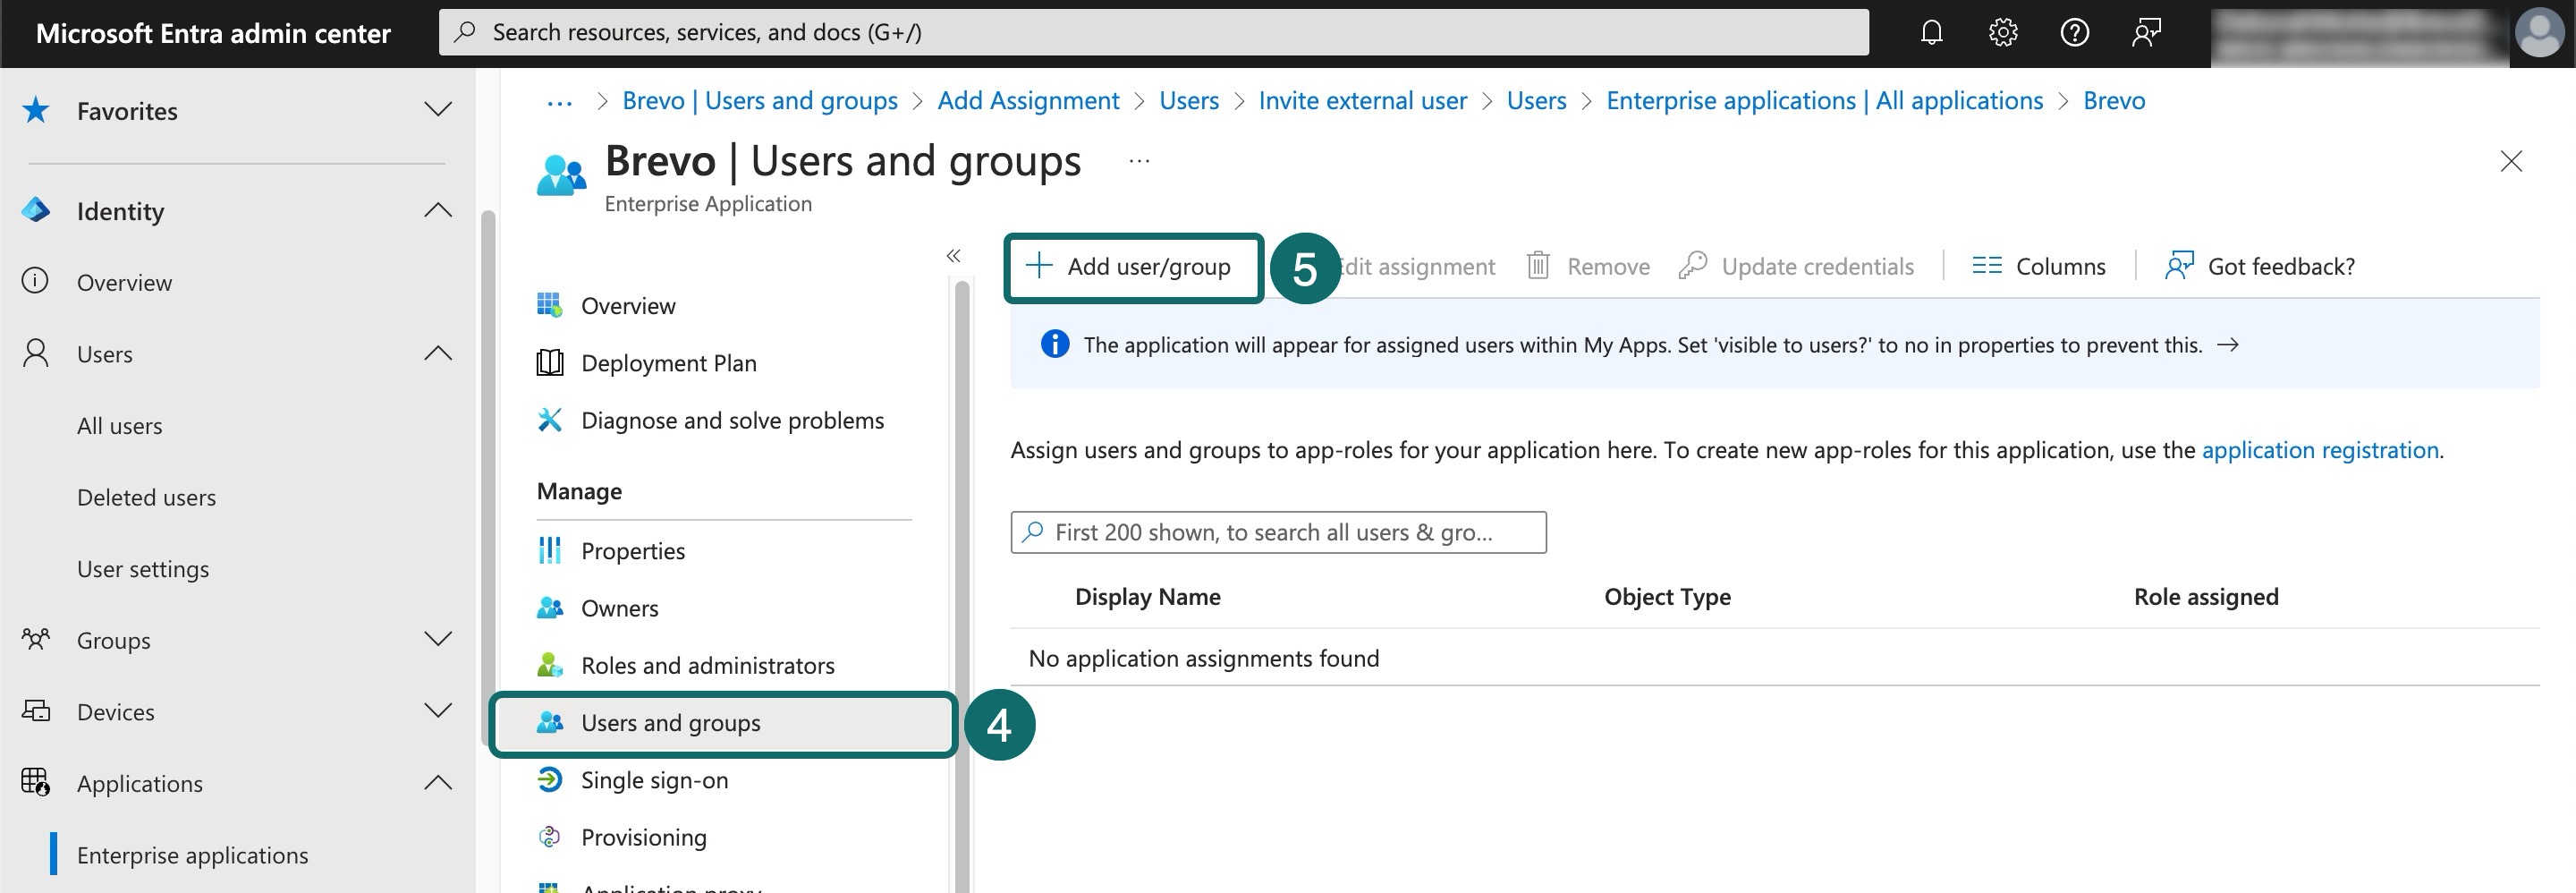Open the settings gear in header
This screenshot has height=893, width=2576.
pyautogui.click(x=2002, y=33)
